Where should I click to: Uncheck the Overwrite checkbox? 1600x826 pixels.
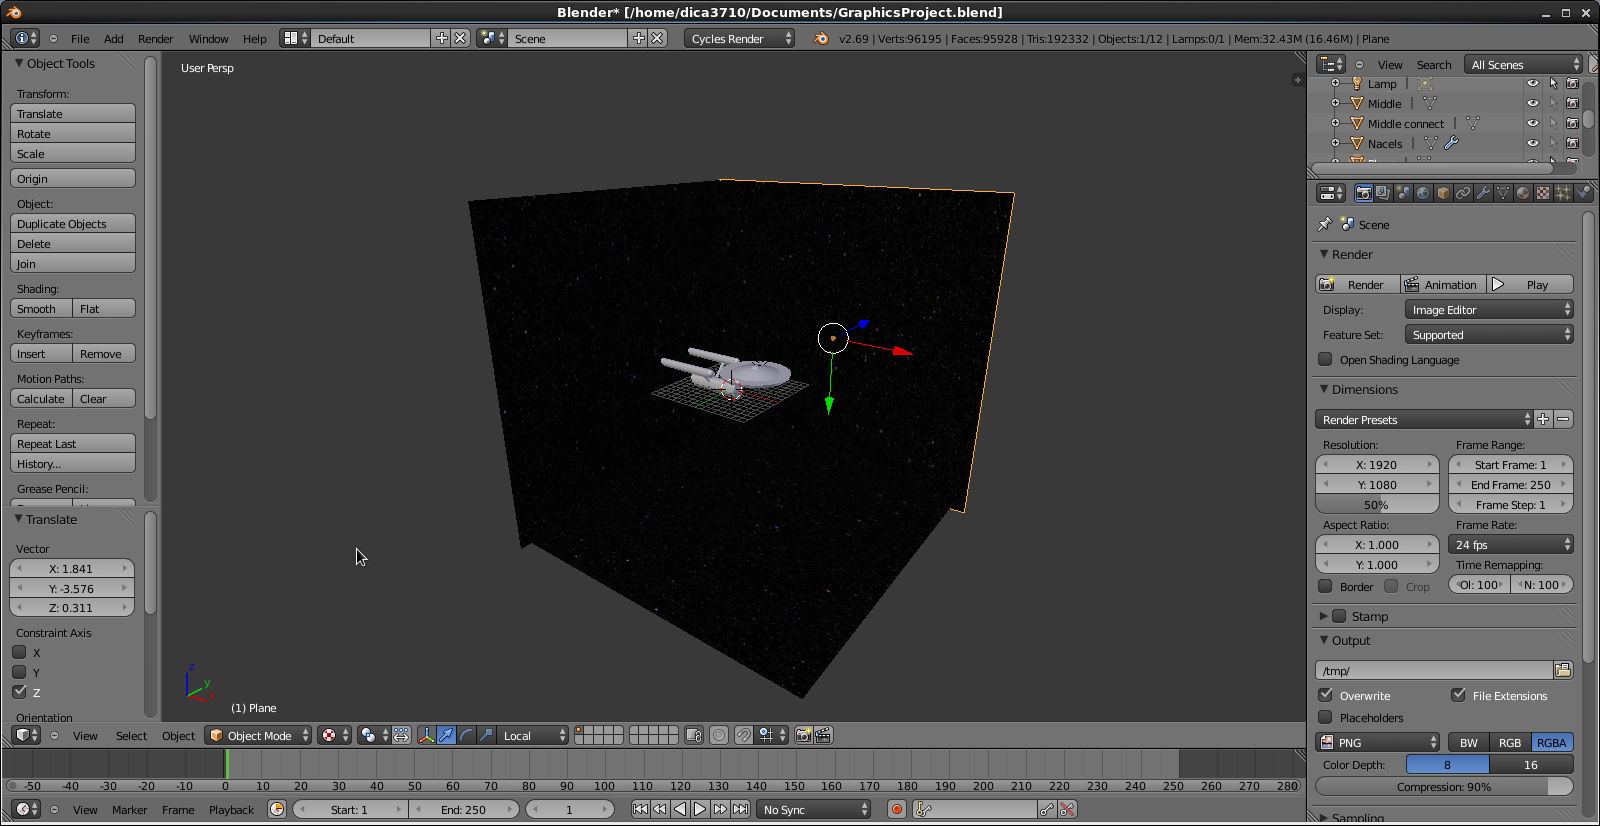click(1325, 695)
